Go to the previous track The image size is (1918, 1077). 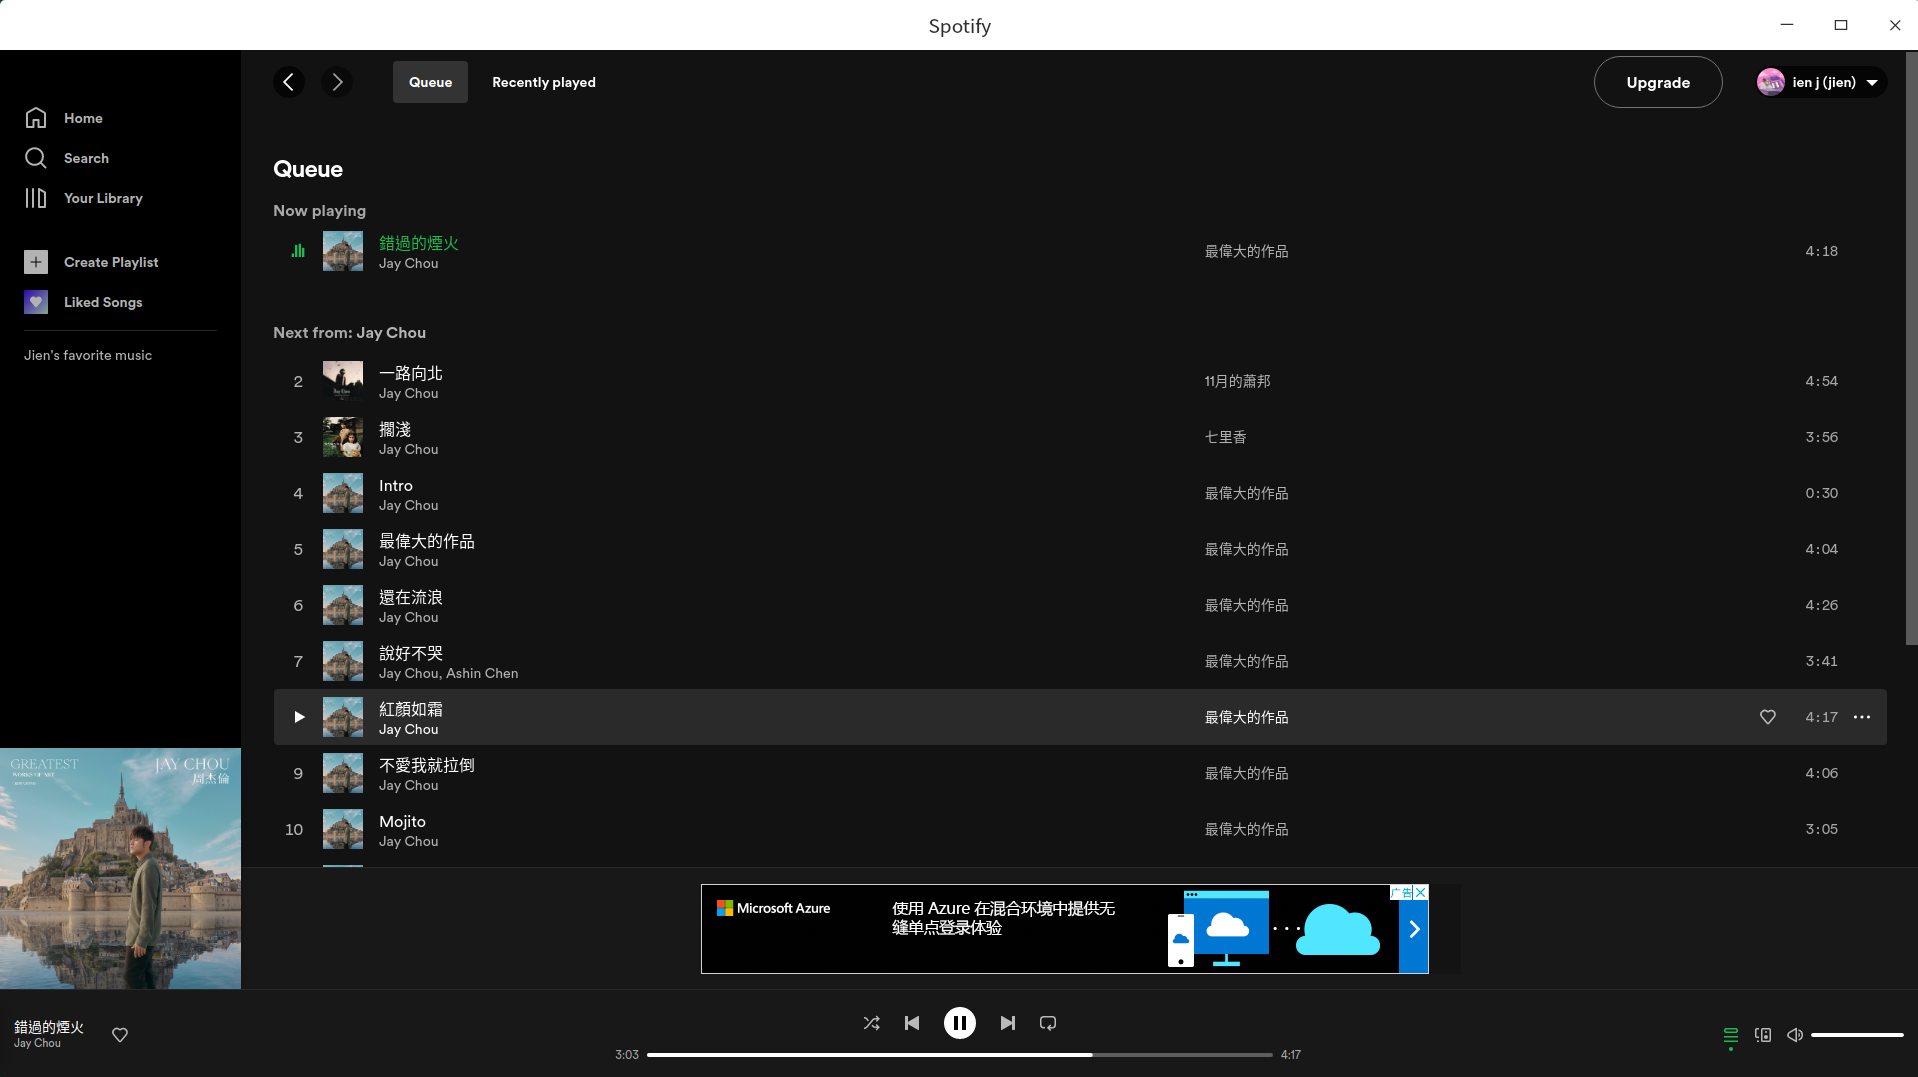coord(912,1023)
